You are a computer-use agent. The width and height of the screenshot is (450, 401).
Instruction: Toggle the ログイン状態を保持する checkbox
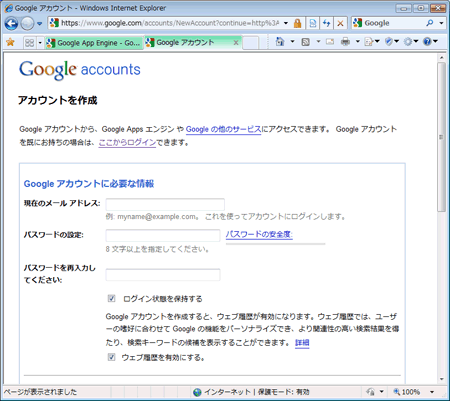(x=111, y=298)
